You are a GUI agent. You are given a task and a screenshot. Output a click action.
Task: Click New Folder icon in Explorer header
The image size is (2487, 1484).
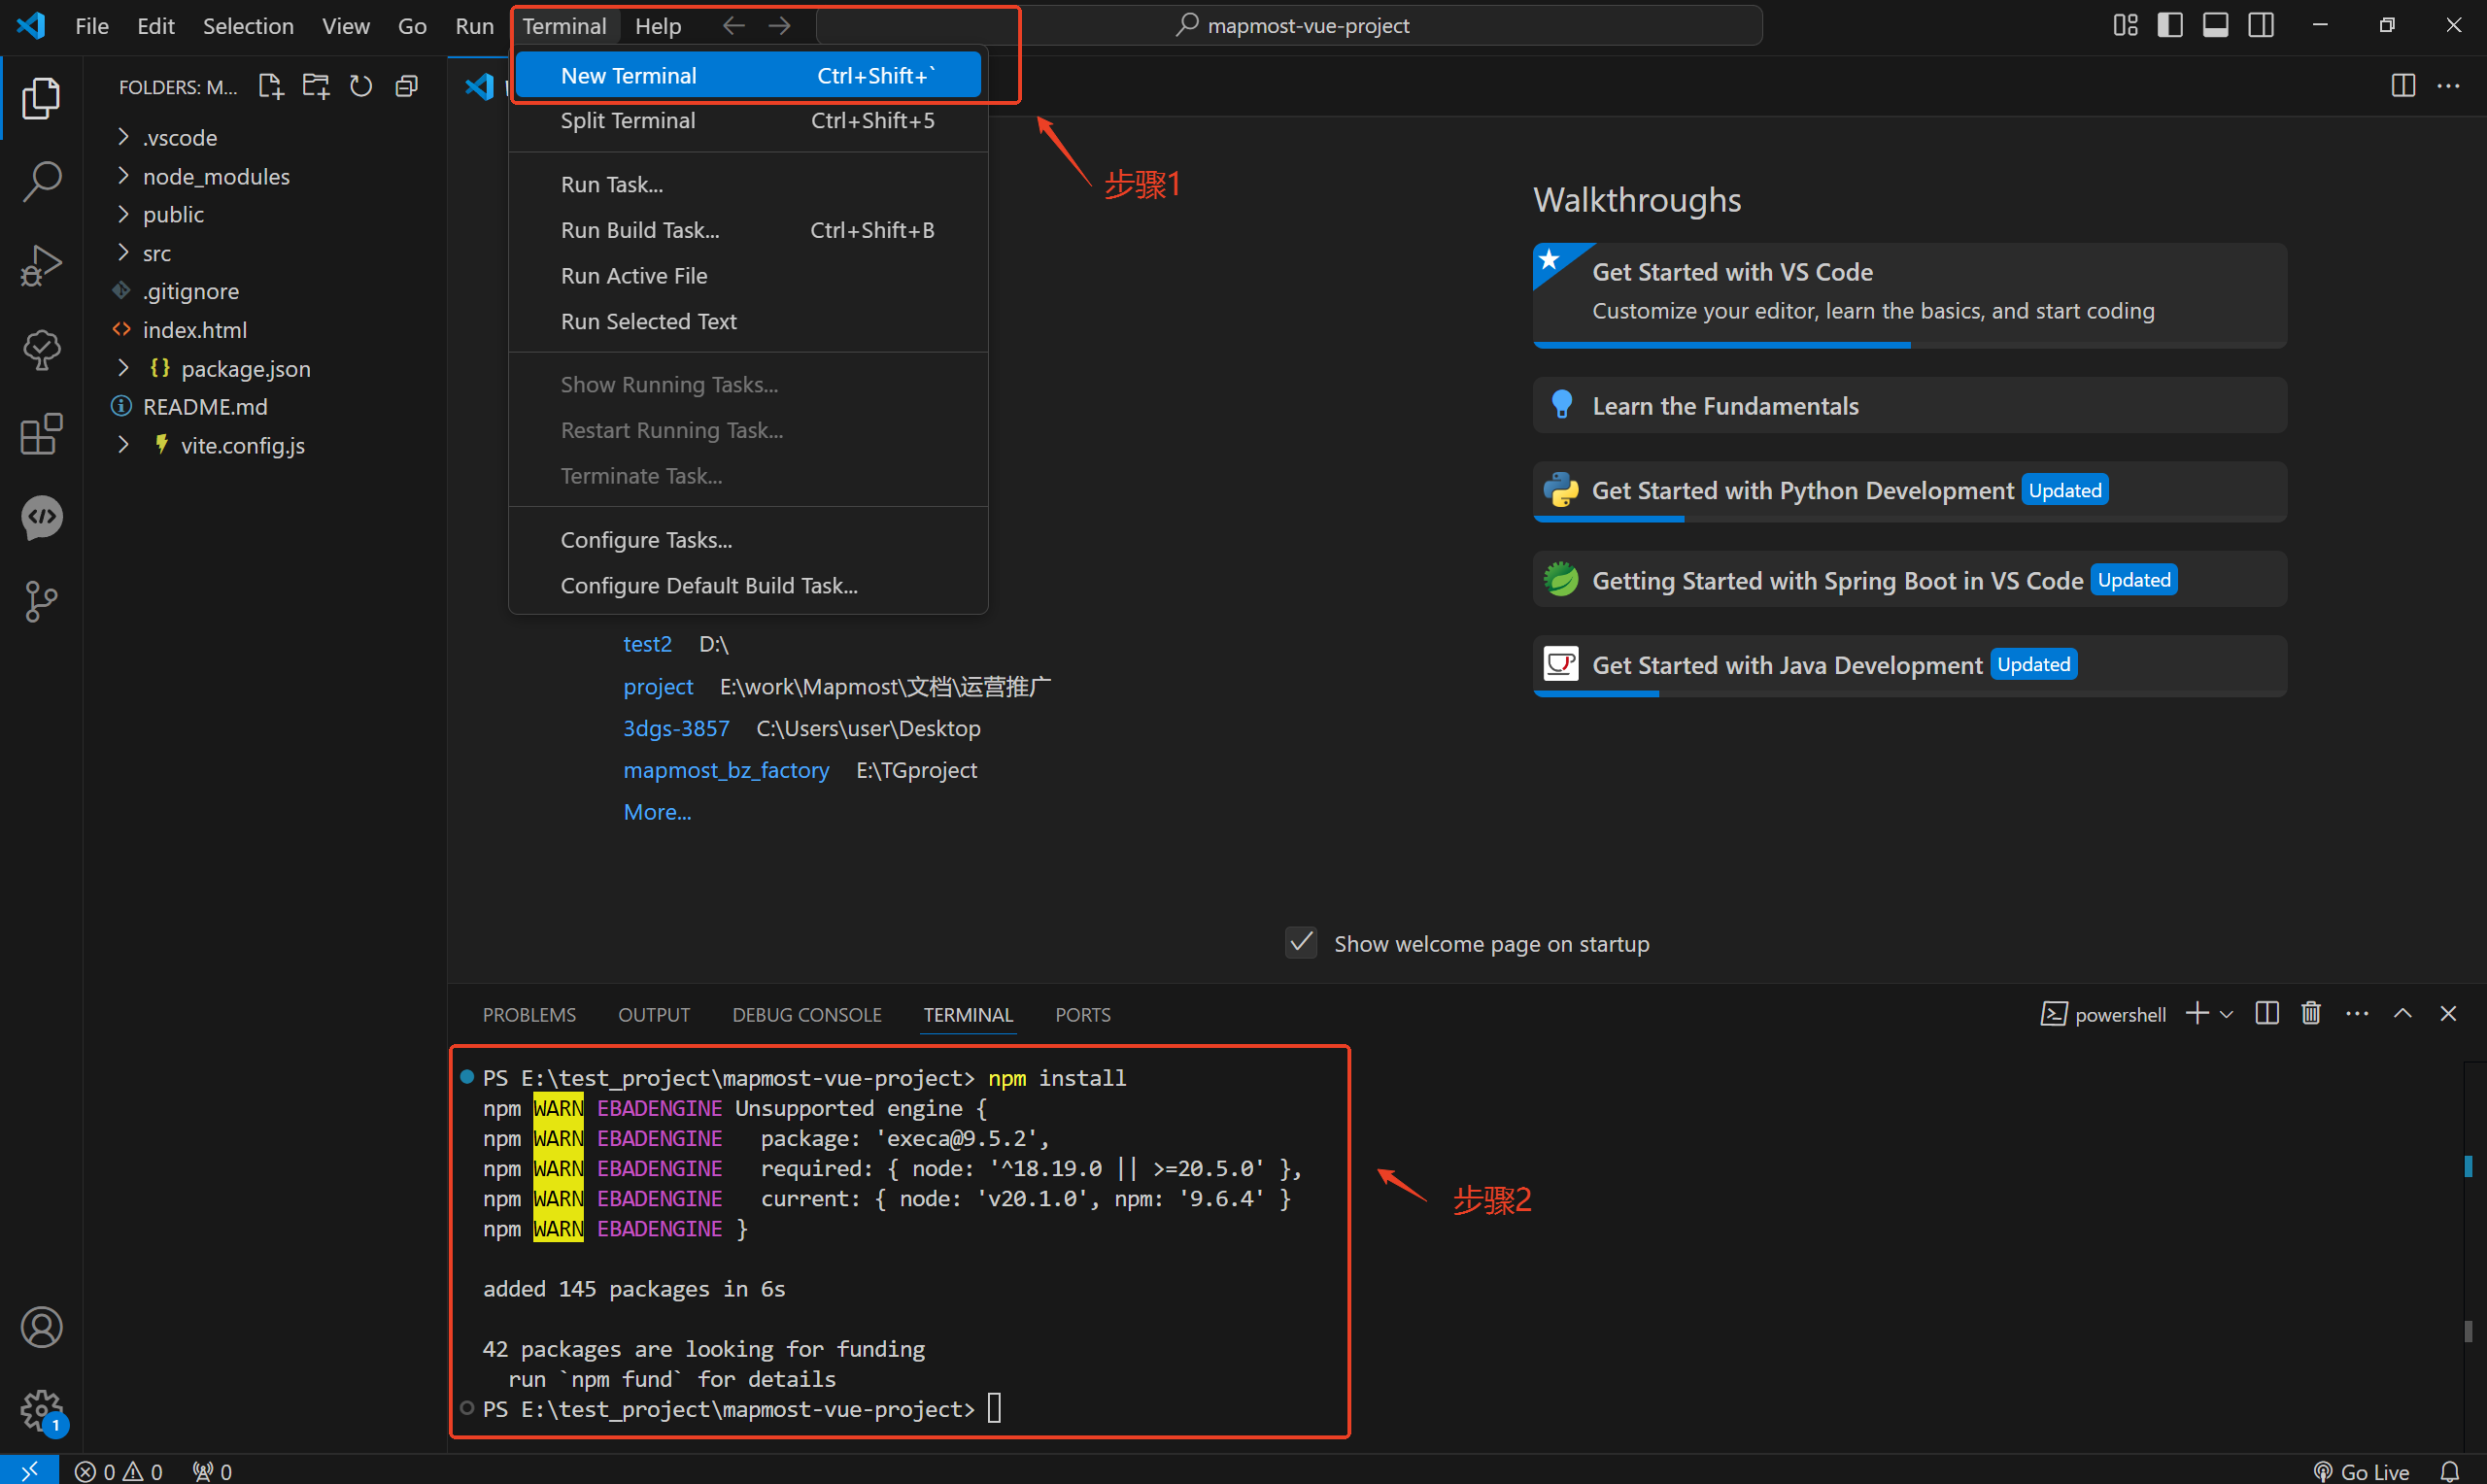point(316,86)
